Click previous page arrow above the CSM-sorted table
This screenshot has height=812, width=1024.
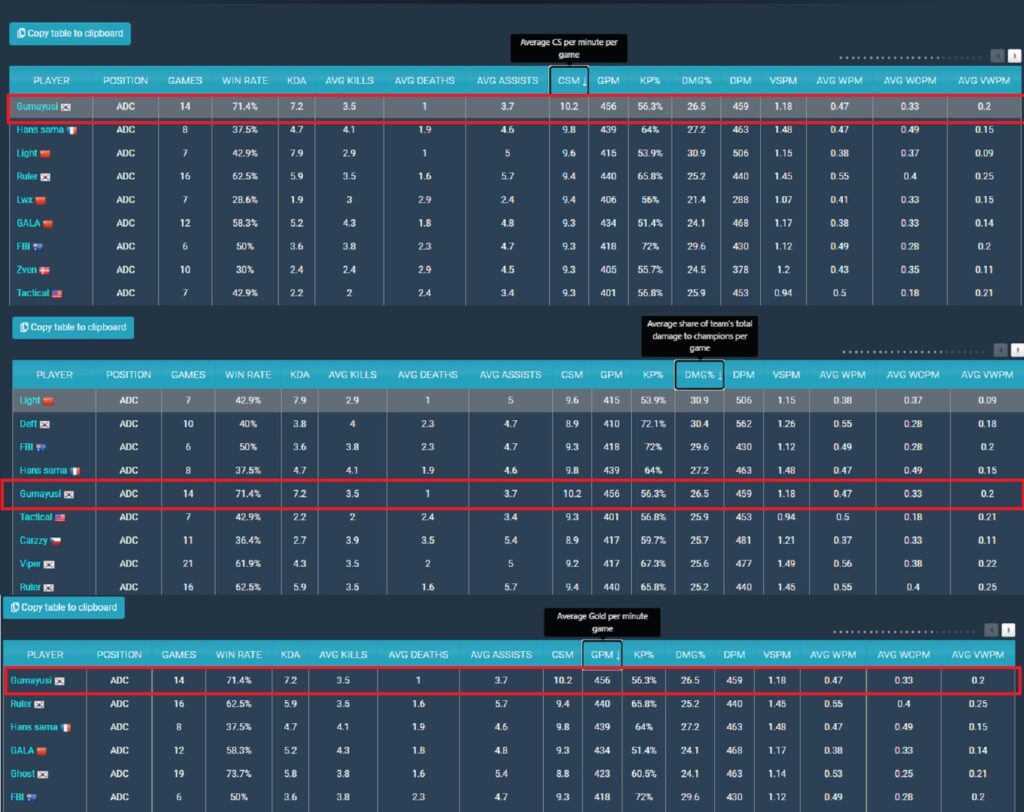[996, 56]
